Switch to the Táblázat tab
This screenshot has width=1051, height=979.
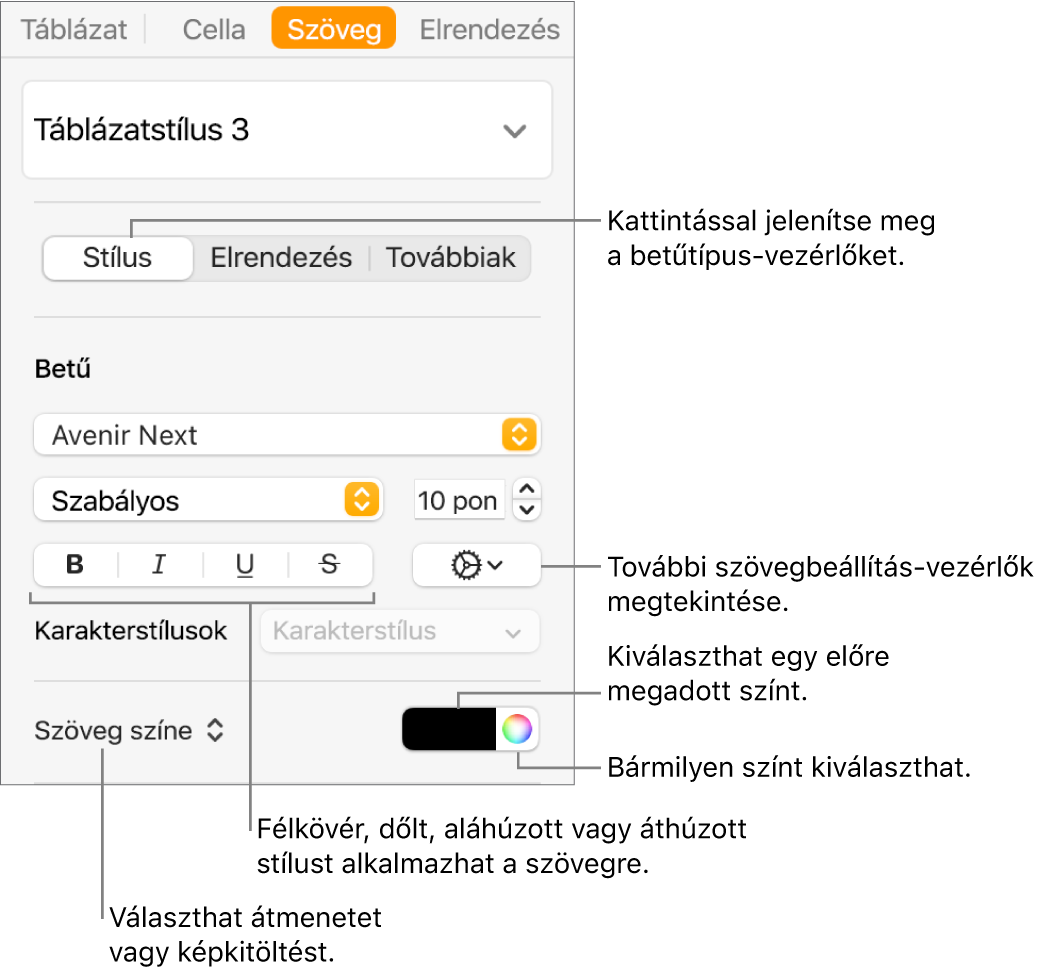(74, 29)
